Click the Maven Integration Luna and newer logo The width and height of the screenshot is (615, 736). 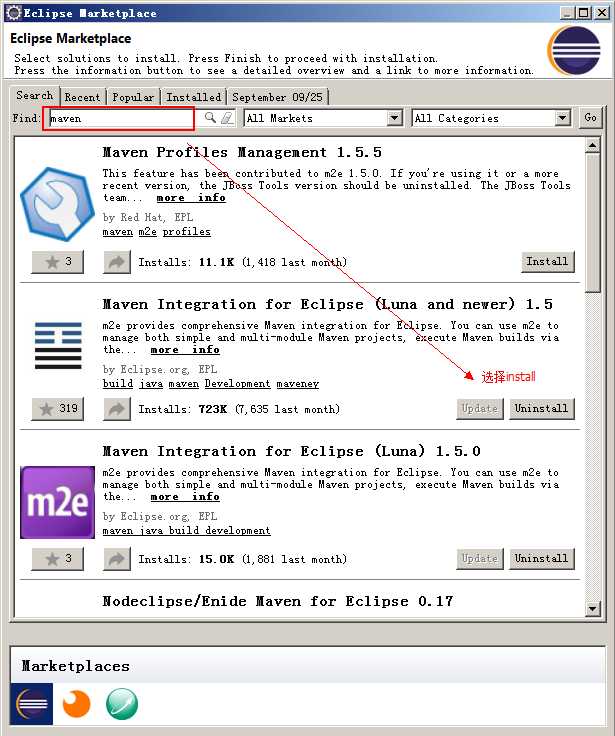pyautogui.click(x=58, y=345)
